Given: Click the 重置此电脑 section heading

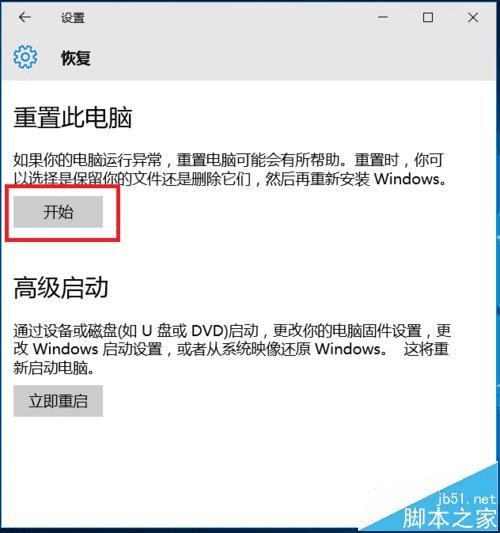Looking at the screenshot, I should pyautogui.click(x=73, y=118).
